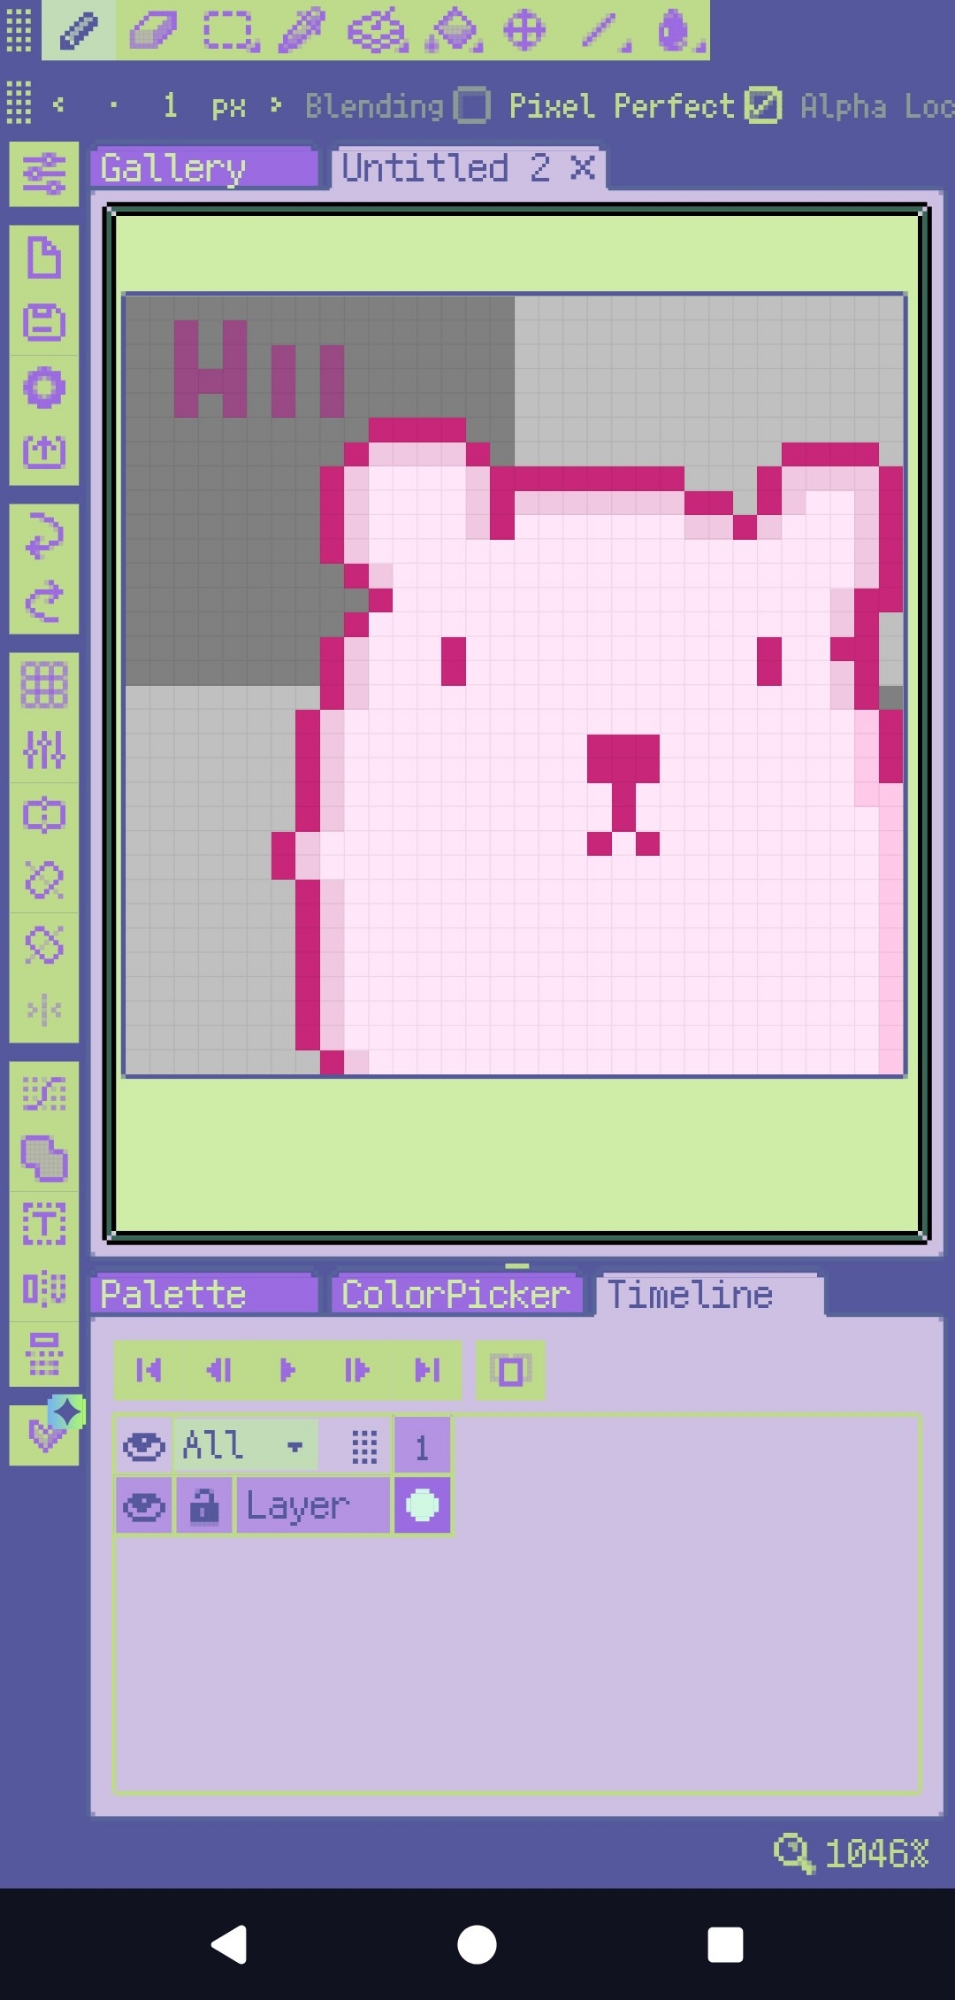
Task: Click the Redo arrow icon
Action: tap(44, 602)
